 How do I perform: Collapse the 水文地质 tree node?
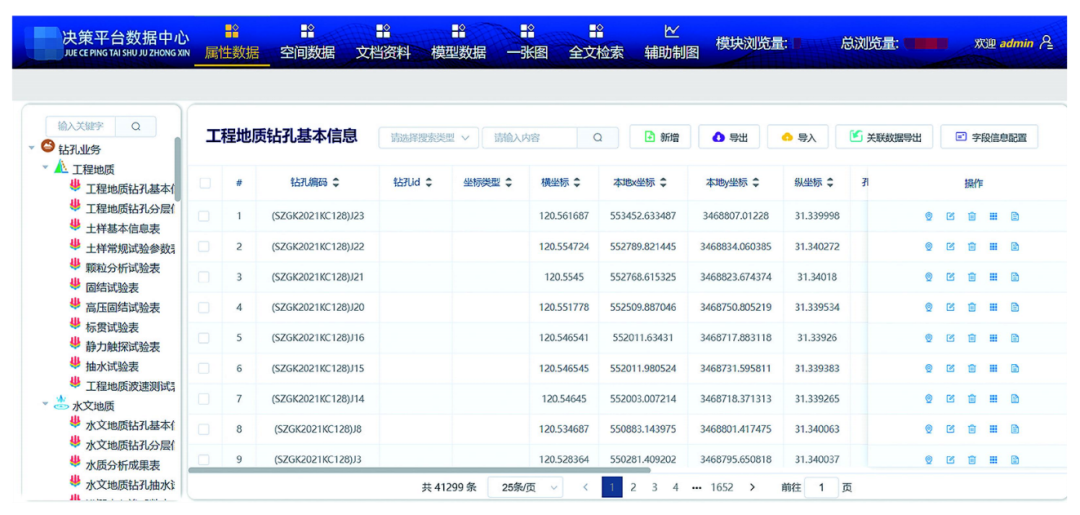click(45, 404)
